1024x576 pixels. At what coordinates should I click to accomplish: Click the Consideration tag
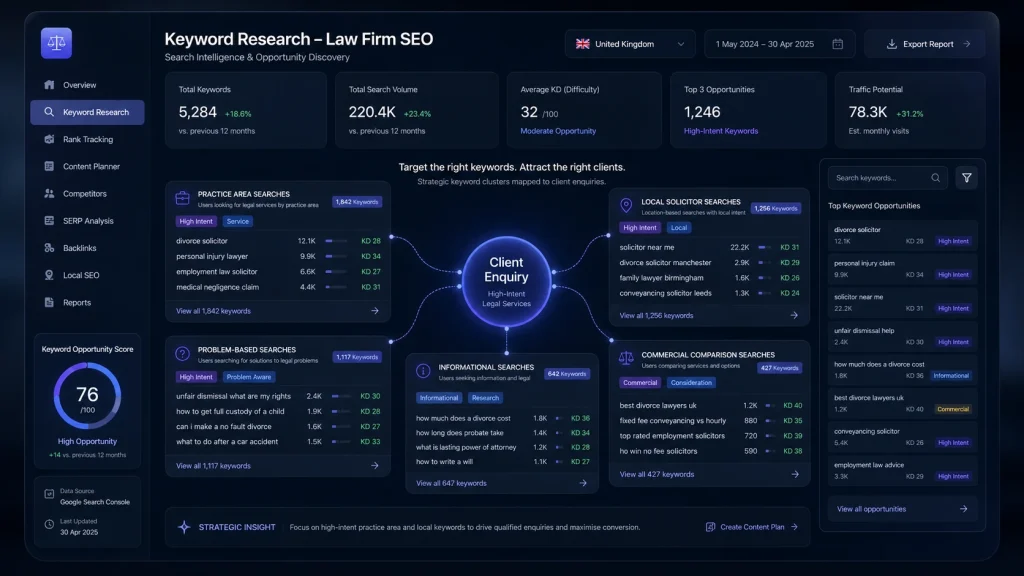[691, 383]
